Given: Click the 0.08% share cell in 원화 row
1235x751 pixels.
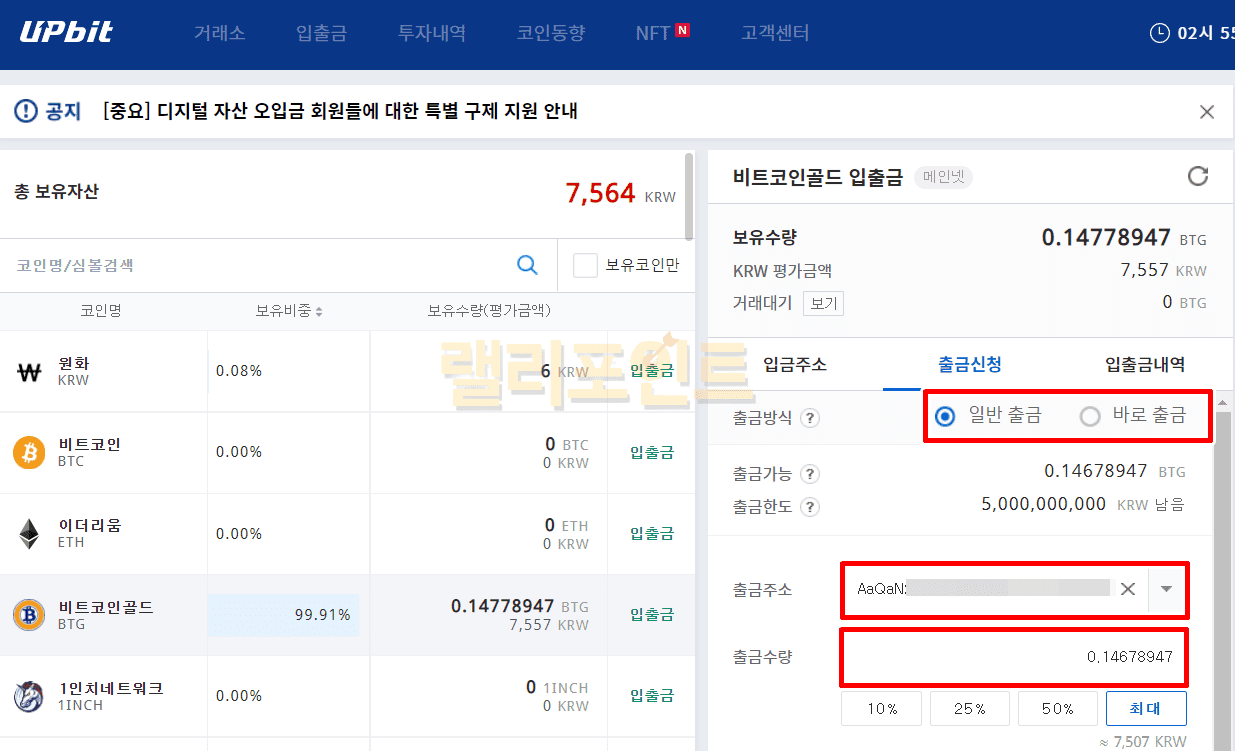Looking at the screenshot, I should [x=239, y=371].
